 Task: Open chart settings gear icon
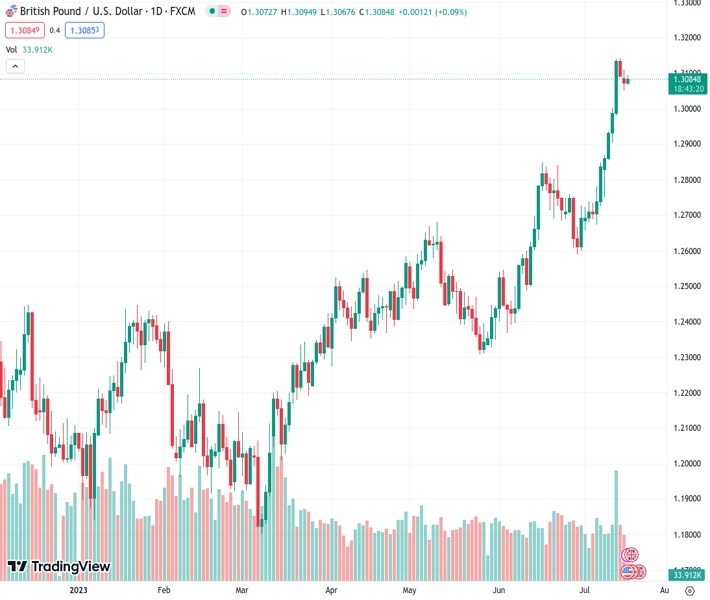pos(691,591)
